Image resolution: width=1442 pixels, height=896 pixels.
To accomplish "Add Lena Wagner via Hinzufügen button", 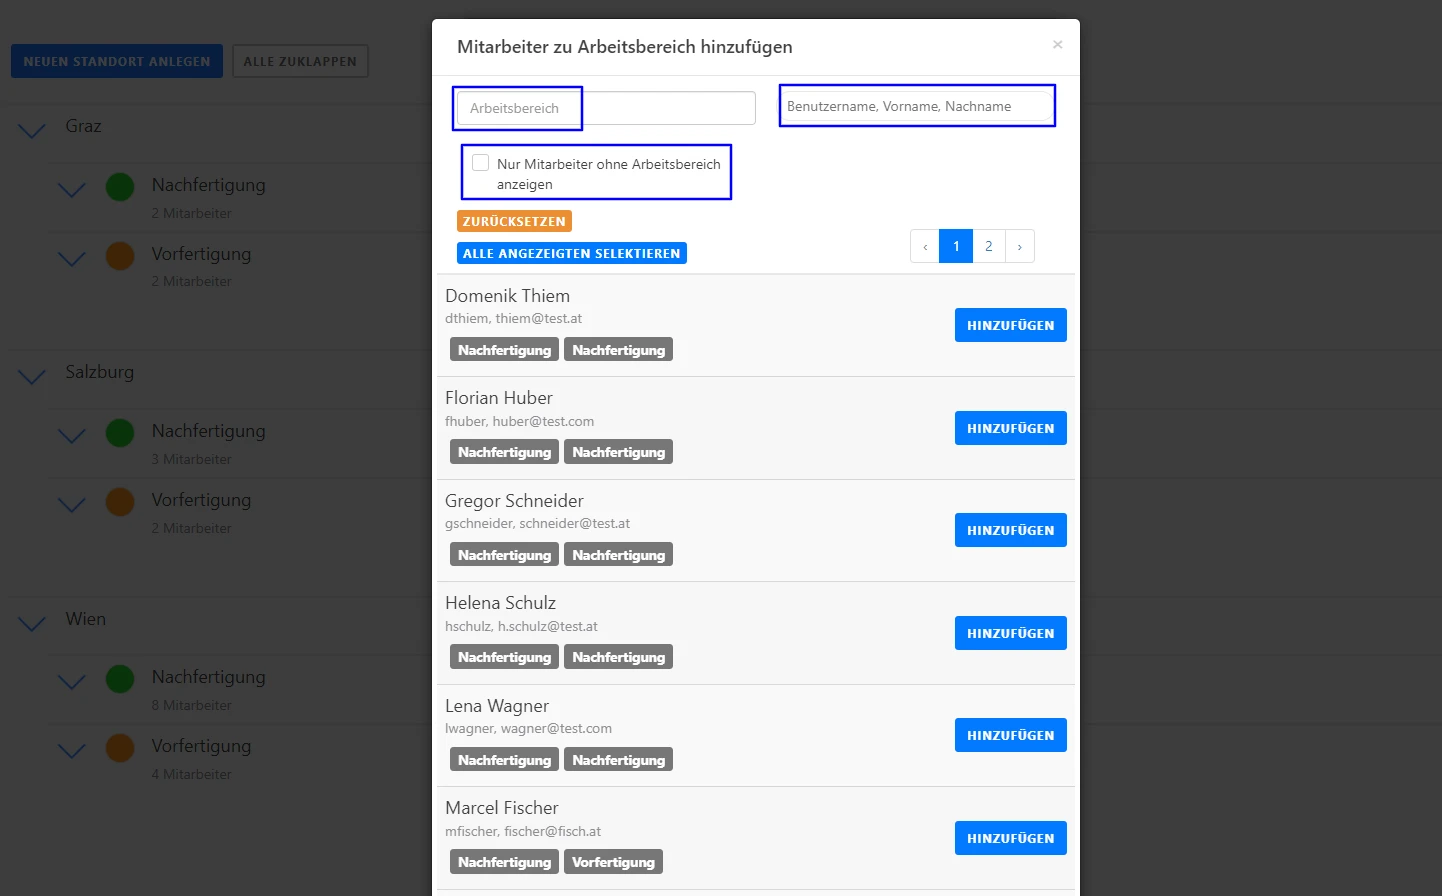I will coord(1010,735).
